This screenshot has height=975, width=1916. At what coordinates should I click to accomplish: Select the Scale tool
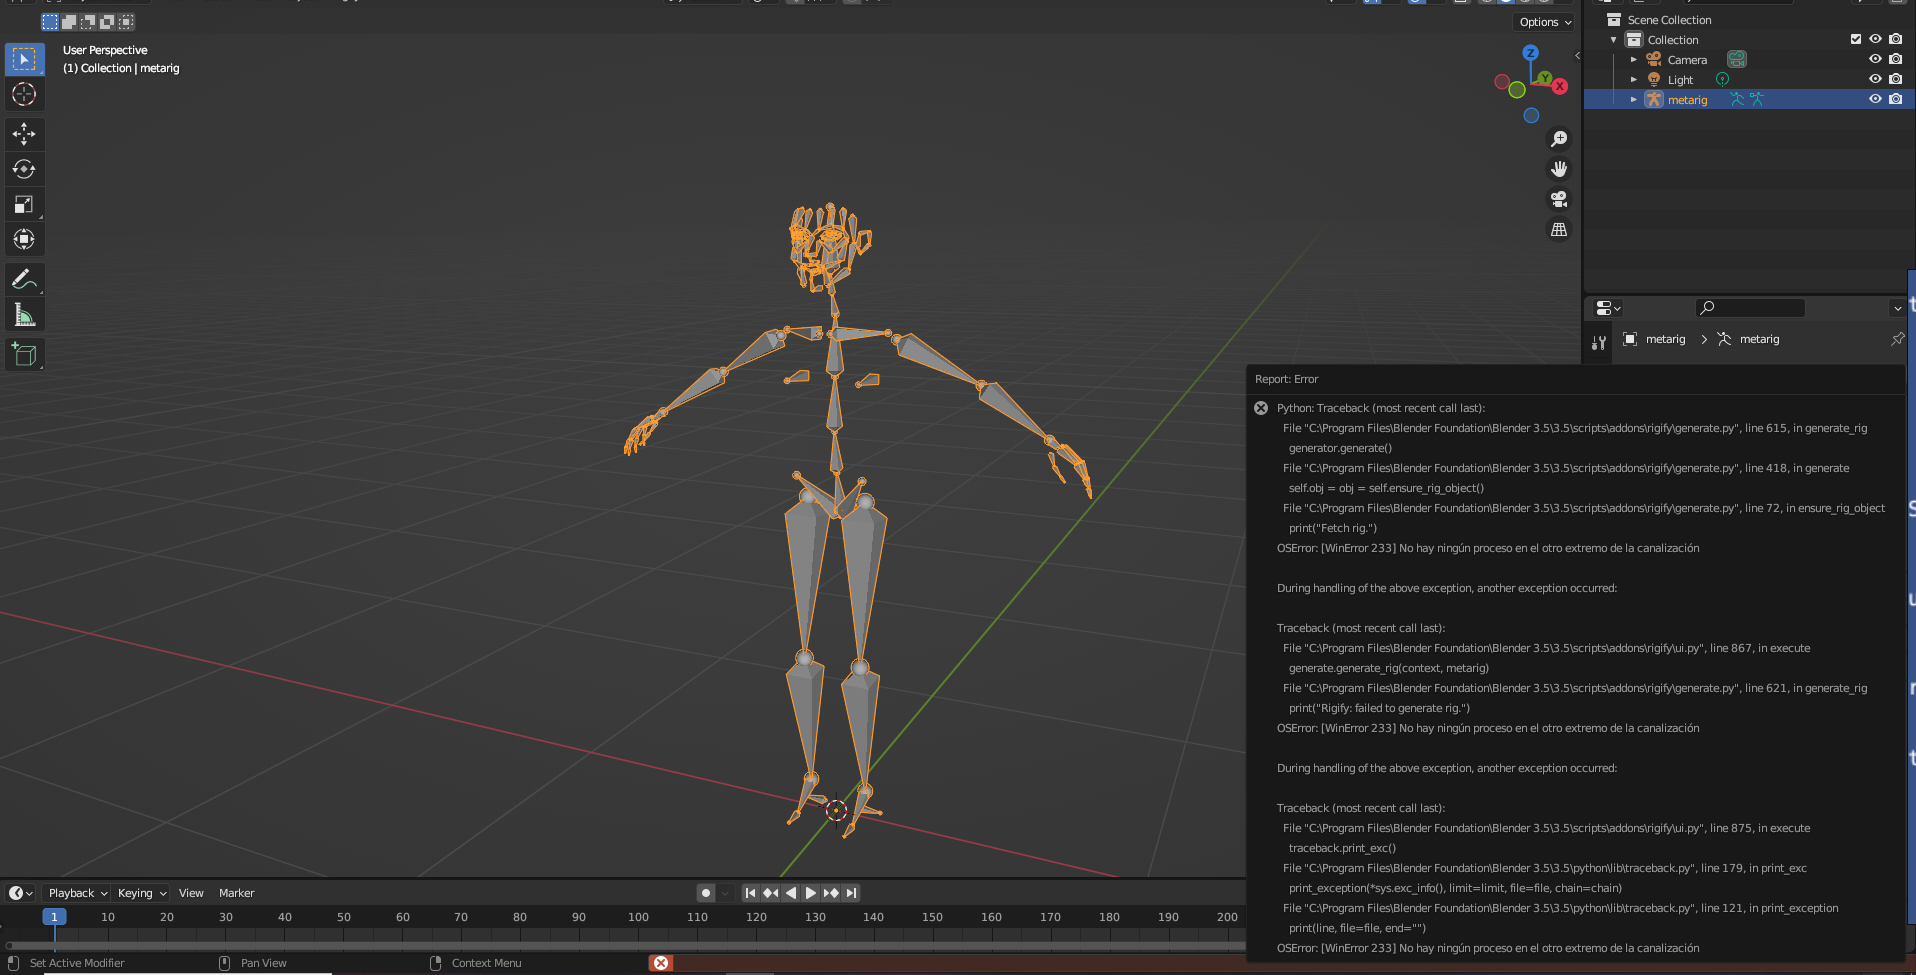24,204
